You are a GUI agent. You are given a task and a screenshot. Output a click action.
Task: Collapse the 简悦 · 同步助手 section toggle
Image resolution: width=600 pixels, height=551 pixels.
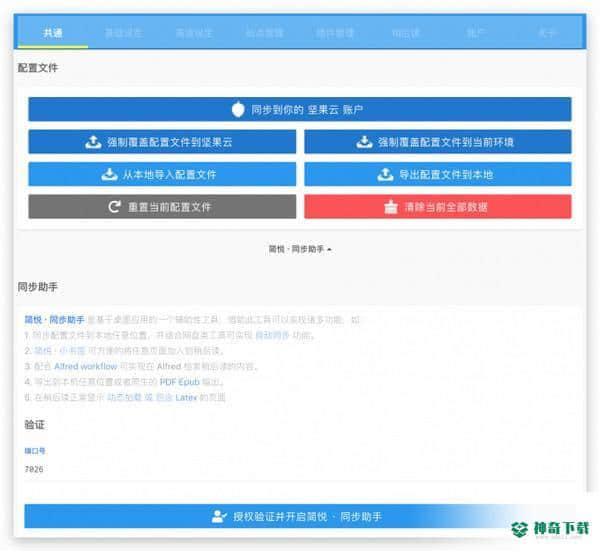[300, 249]
